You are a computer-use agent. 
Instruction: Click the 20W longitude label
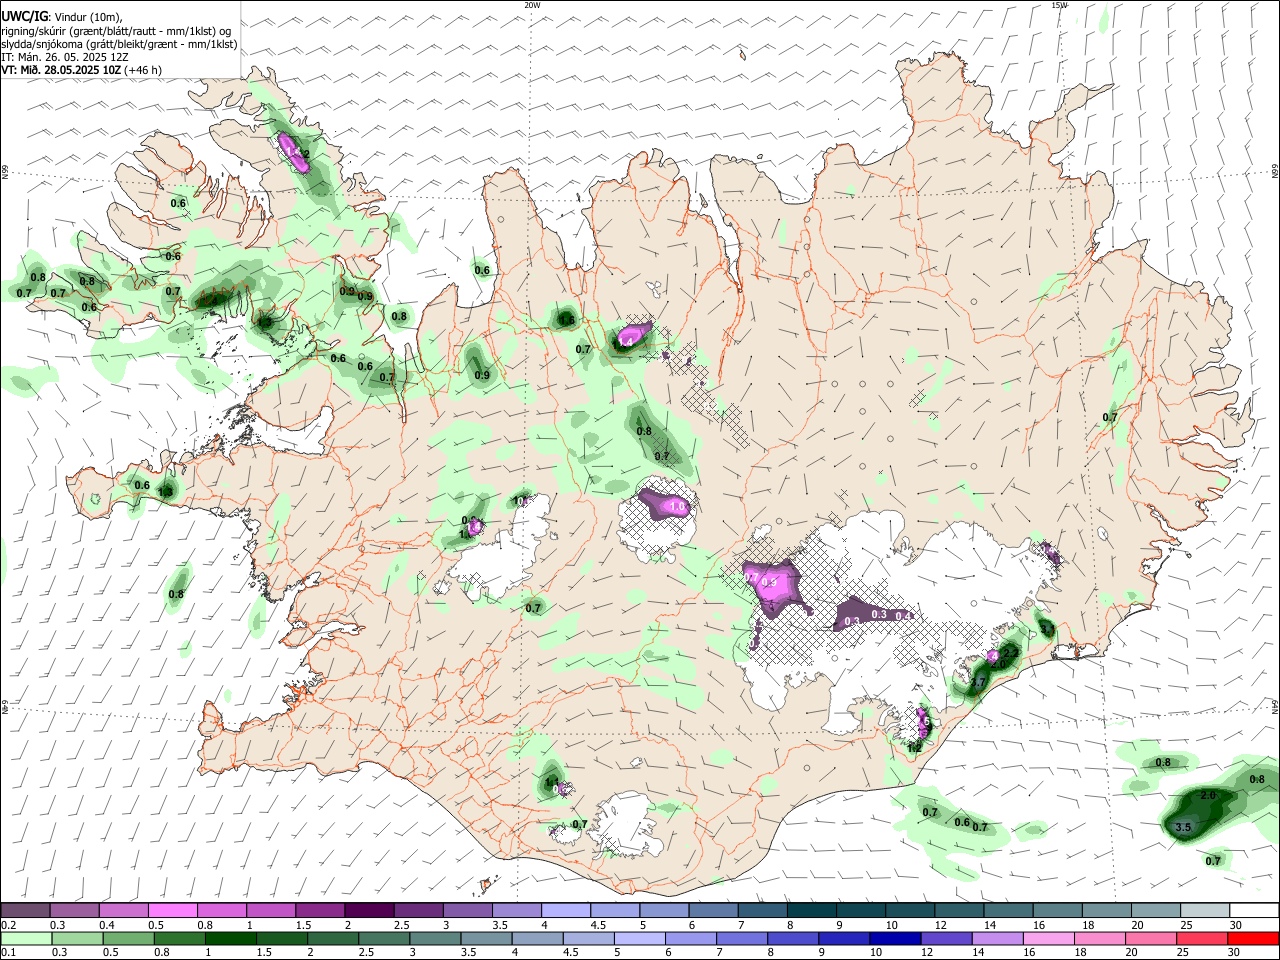(532, 5)
